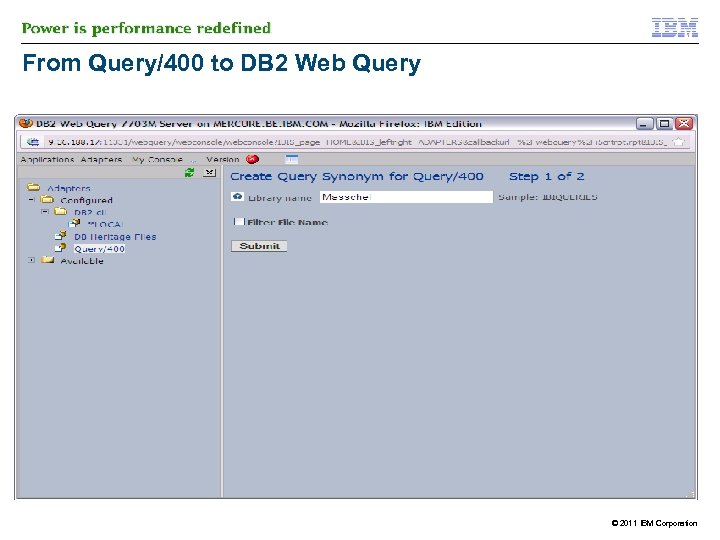Bookmark the page with the star icon
The image size is (720, 540).
[679, 142]
